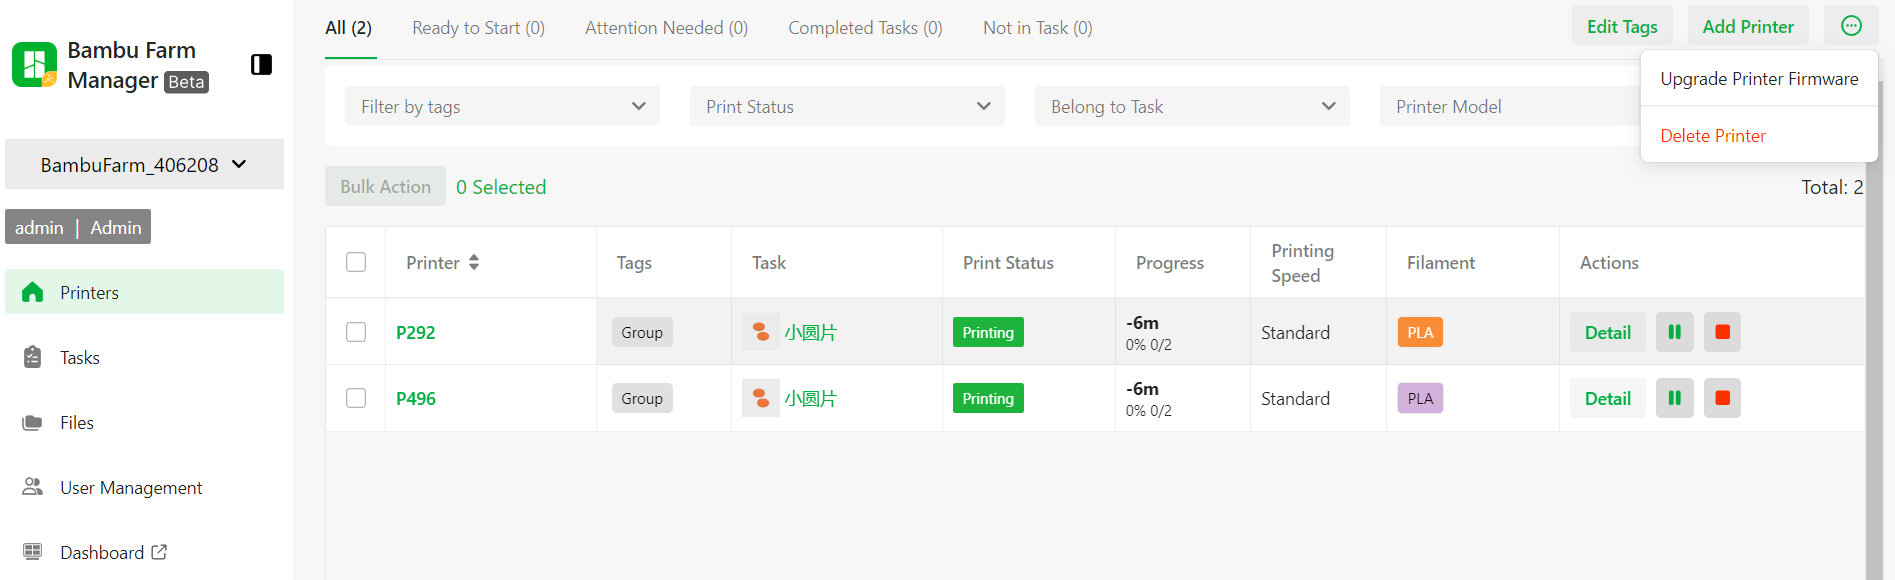Collapse the sidebar with the panel icon
Screen dimensions: 1895x580
pyautogui.click(x=261, y=65)
